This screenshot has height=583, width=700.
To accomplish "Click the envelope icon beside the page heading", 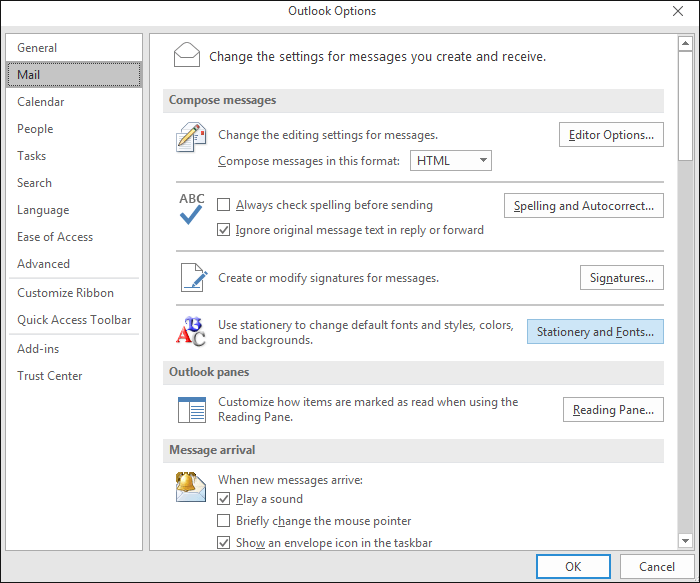I will (187, 55).
